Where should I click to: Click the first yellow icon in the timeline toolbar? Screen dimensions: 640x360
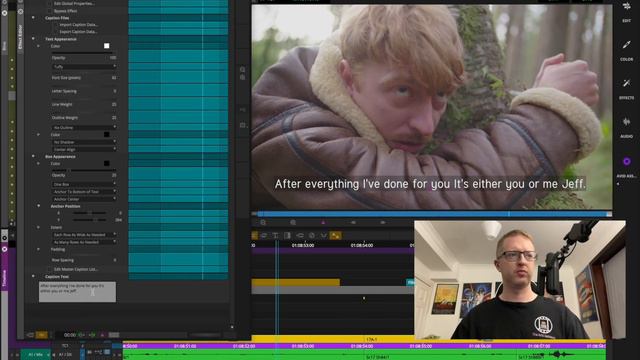(255, 236)
